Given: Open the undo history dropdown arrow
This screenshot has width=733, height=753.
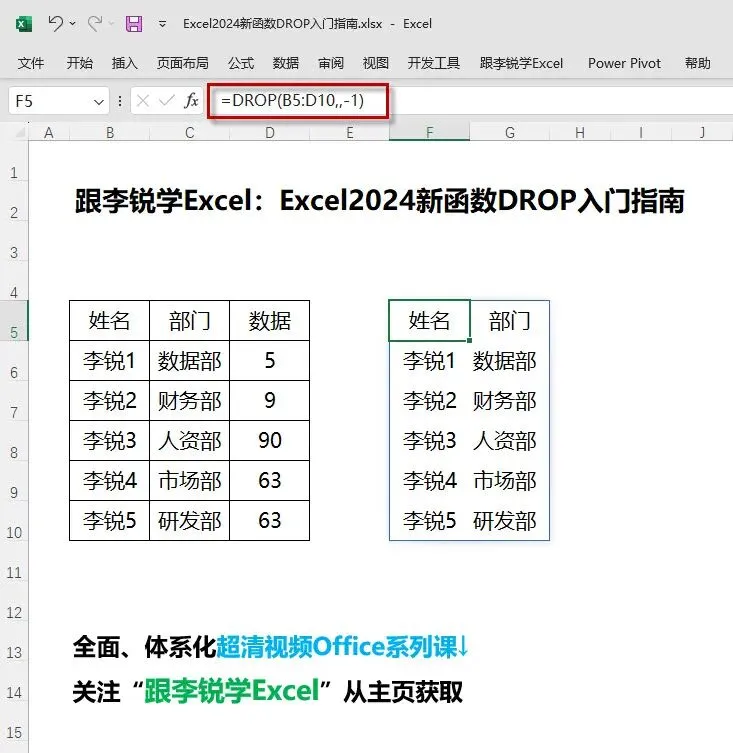Looking at the screenshot, I should click(x=73, y=23).
